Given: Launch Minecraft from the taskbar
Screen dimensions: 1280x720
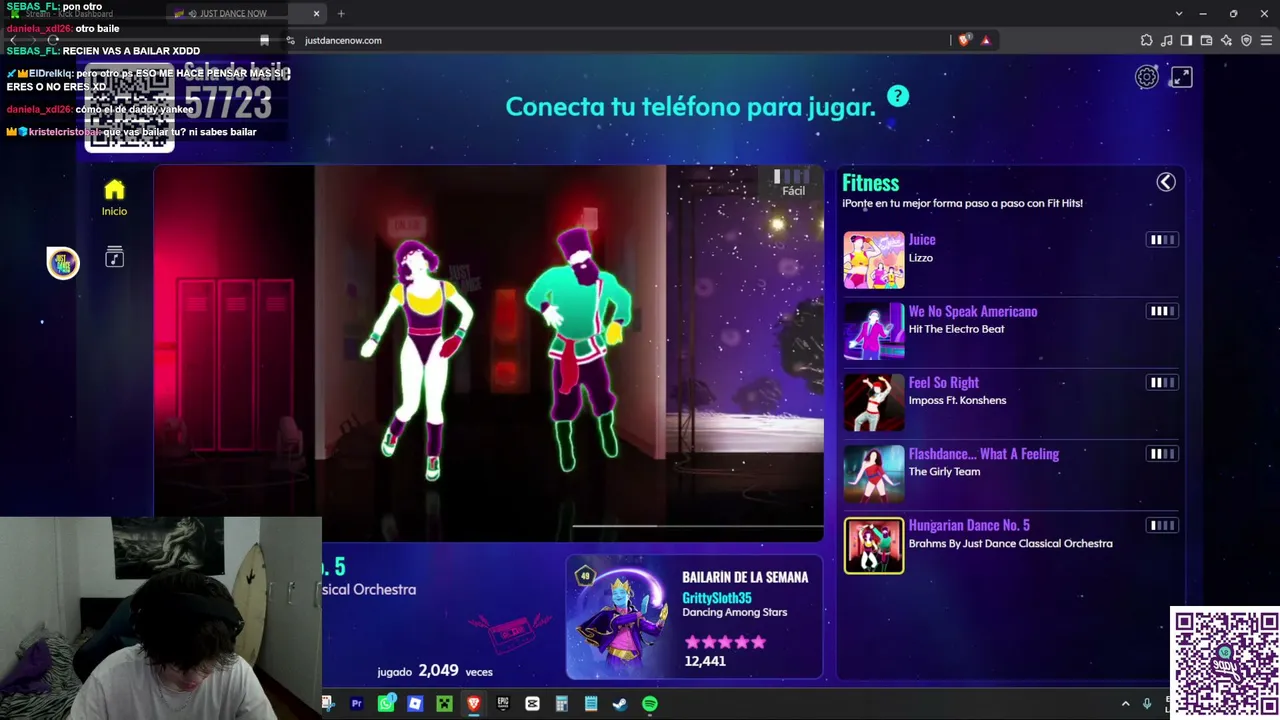Looking at the screenshot, I should pyautogui.click(x=444, y=704).
